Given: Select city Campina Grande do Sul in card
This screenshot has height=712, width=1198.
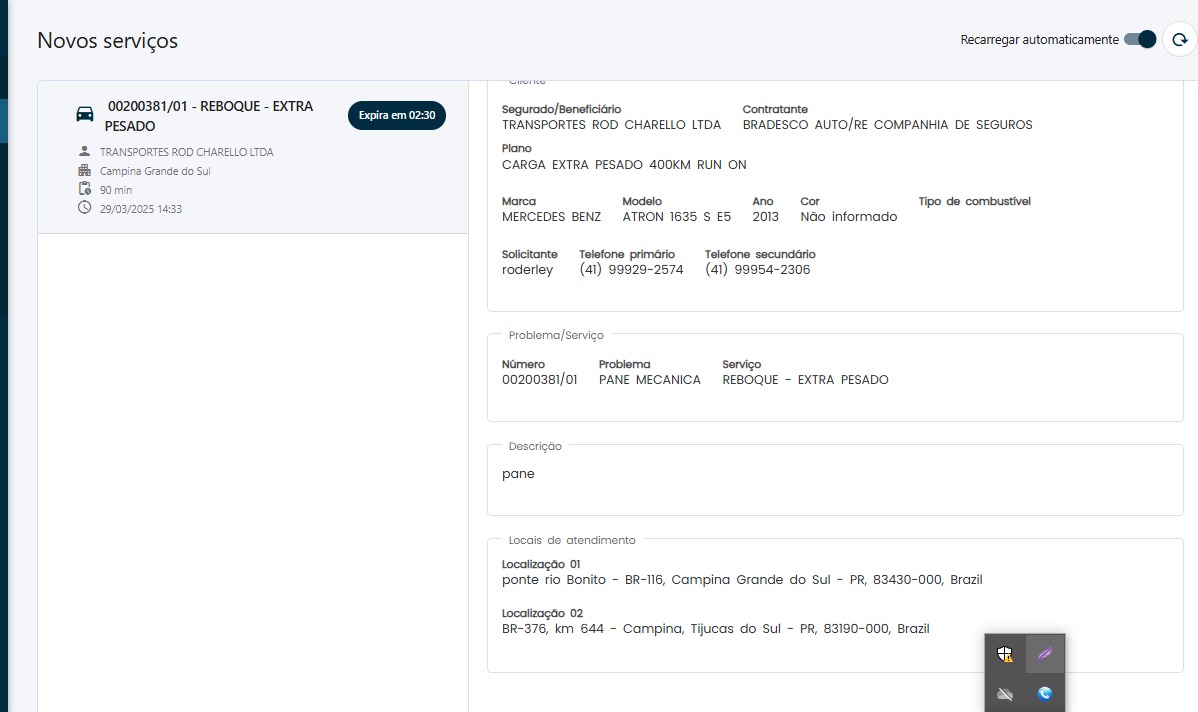Looking at the screenshot, I should pos(155,171).
